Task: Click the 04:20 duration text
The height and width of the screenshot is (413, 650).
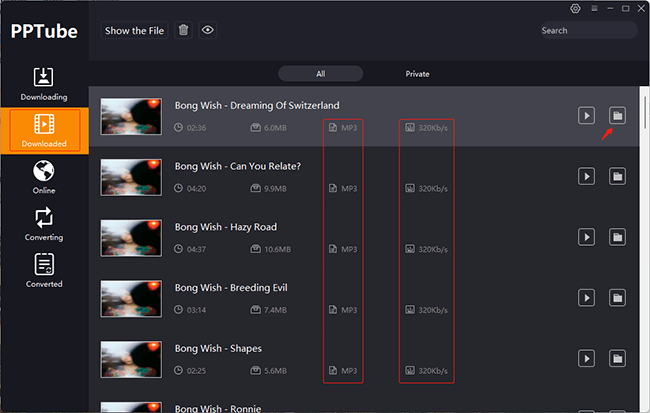Action: [196, 189]
